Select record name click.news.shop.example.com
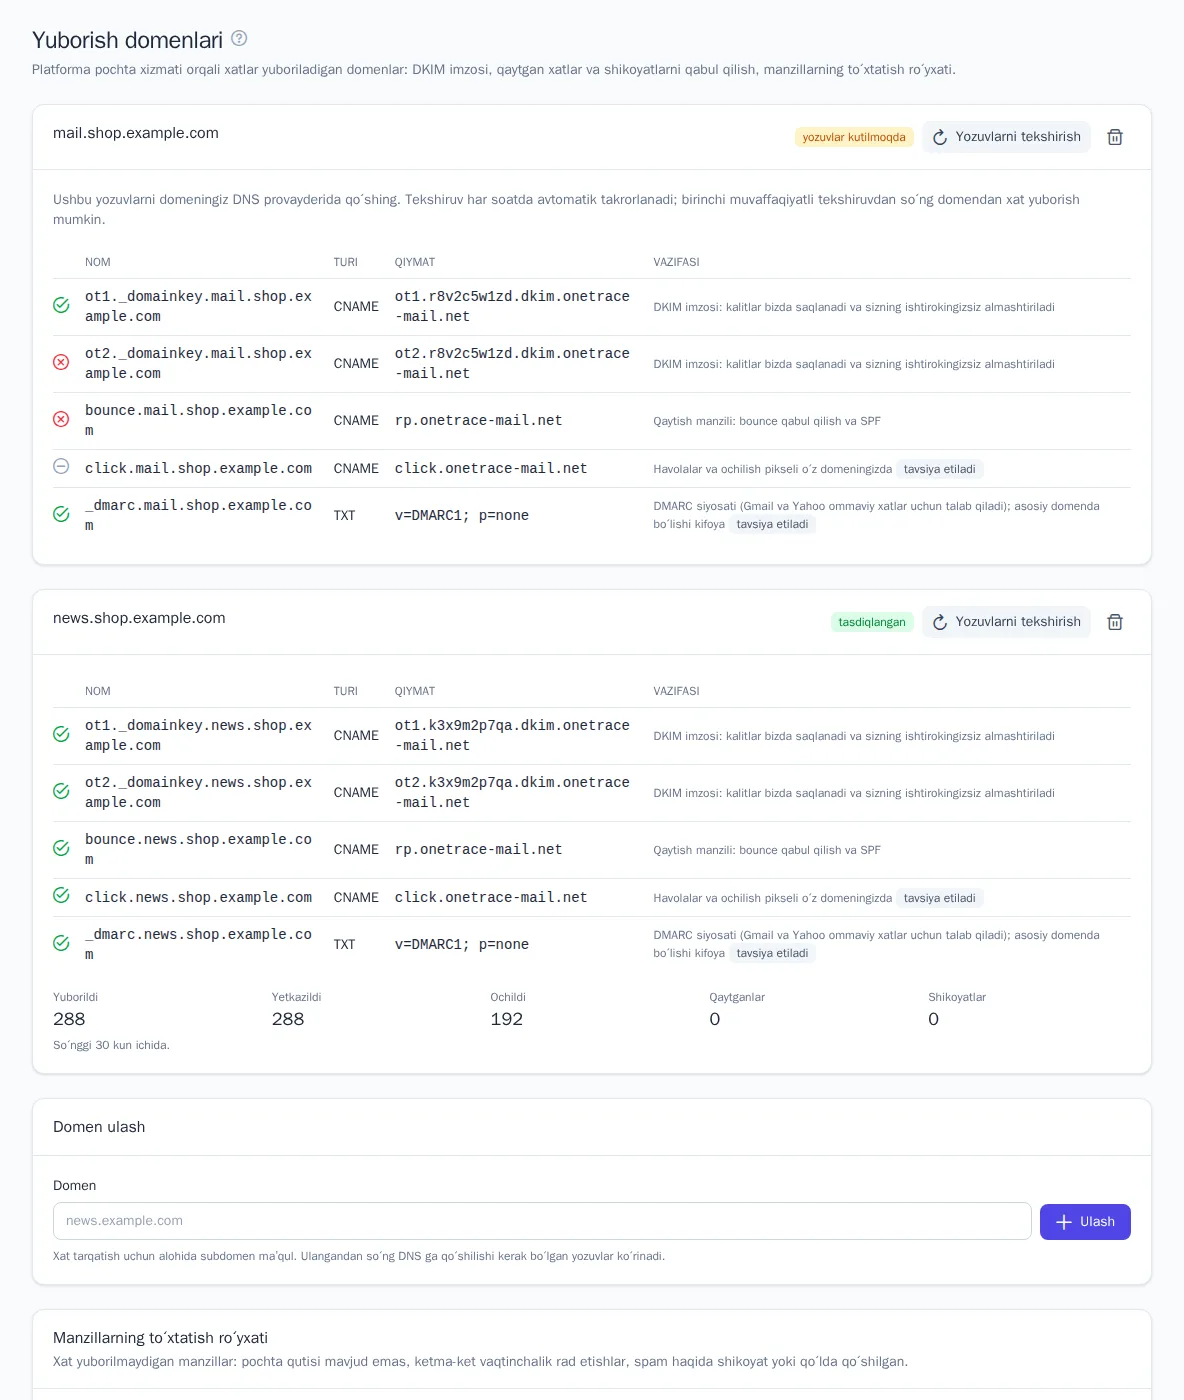 point(198,898)
